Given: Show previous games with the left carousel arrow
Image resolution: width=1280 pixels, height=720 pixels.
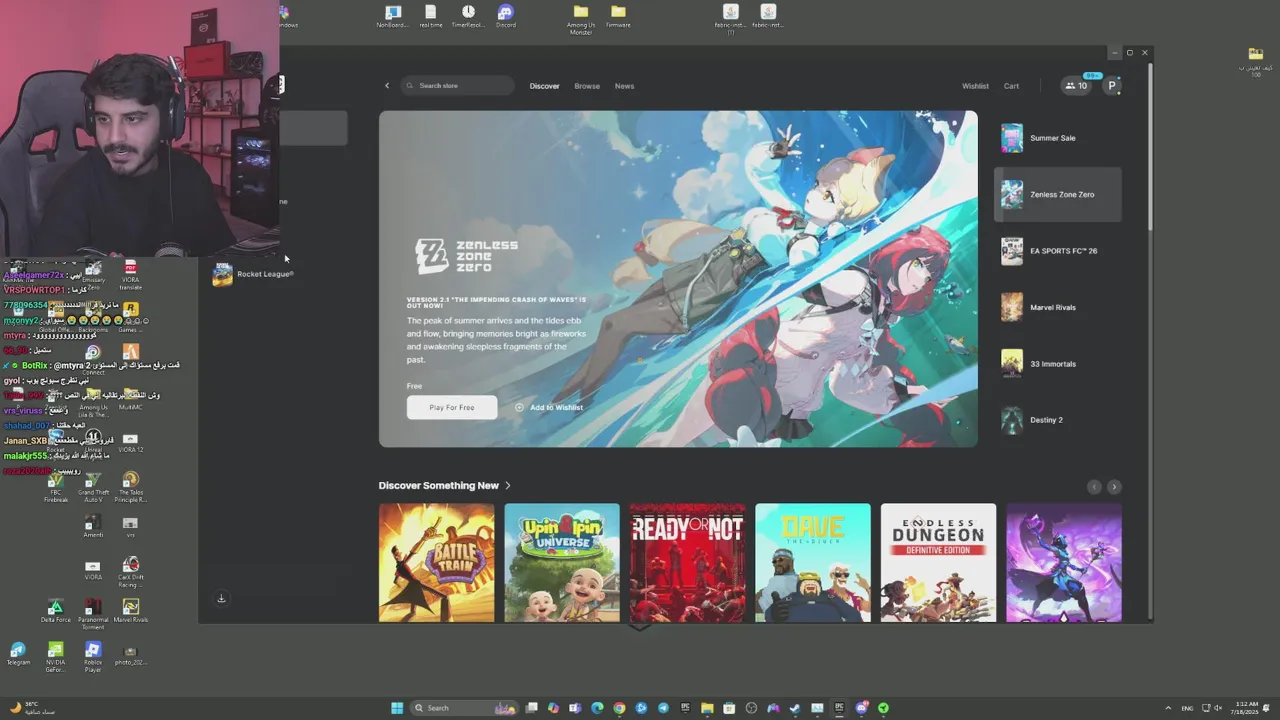Looking at the screenshot, I should (1094, 487).
